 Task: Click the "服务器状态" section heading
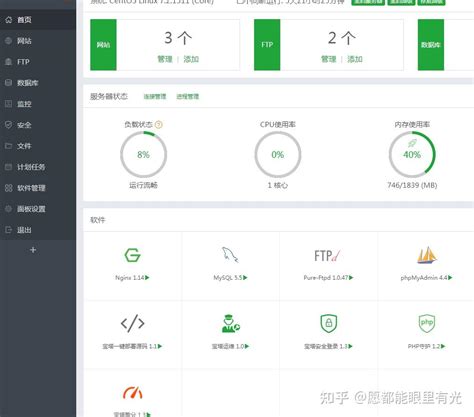coord(109,97)
